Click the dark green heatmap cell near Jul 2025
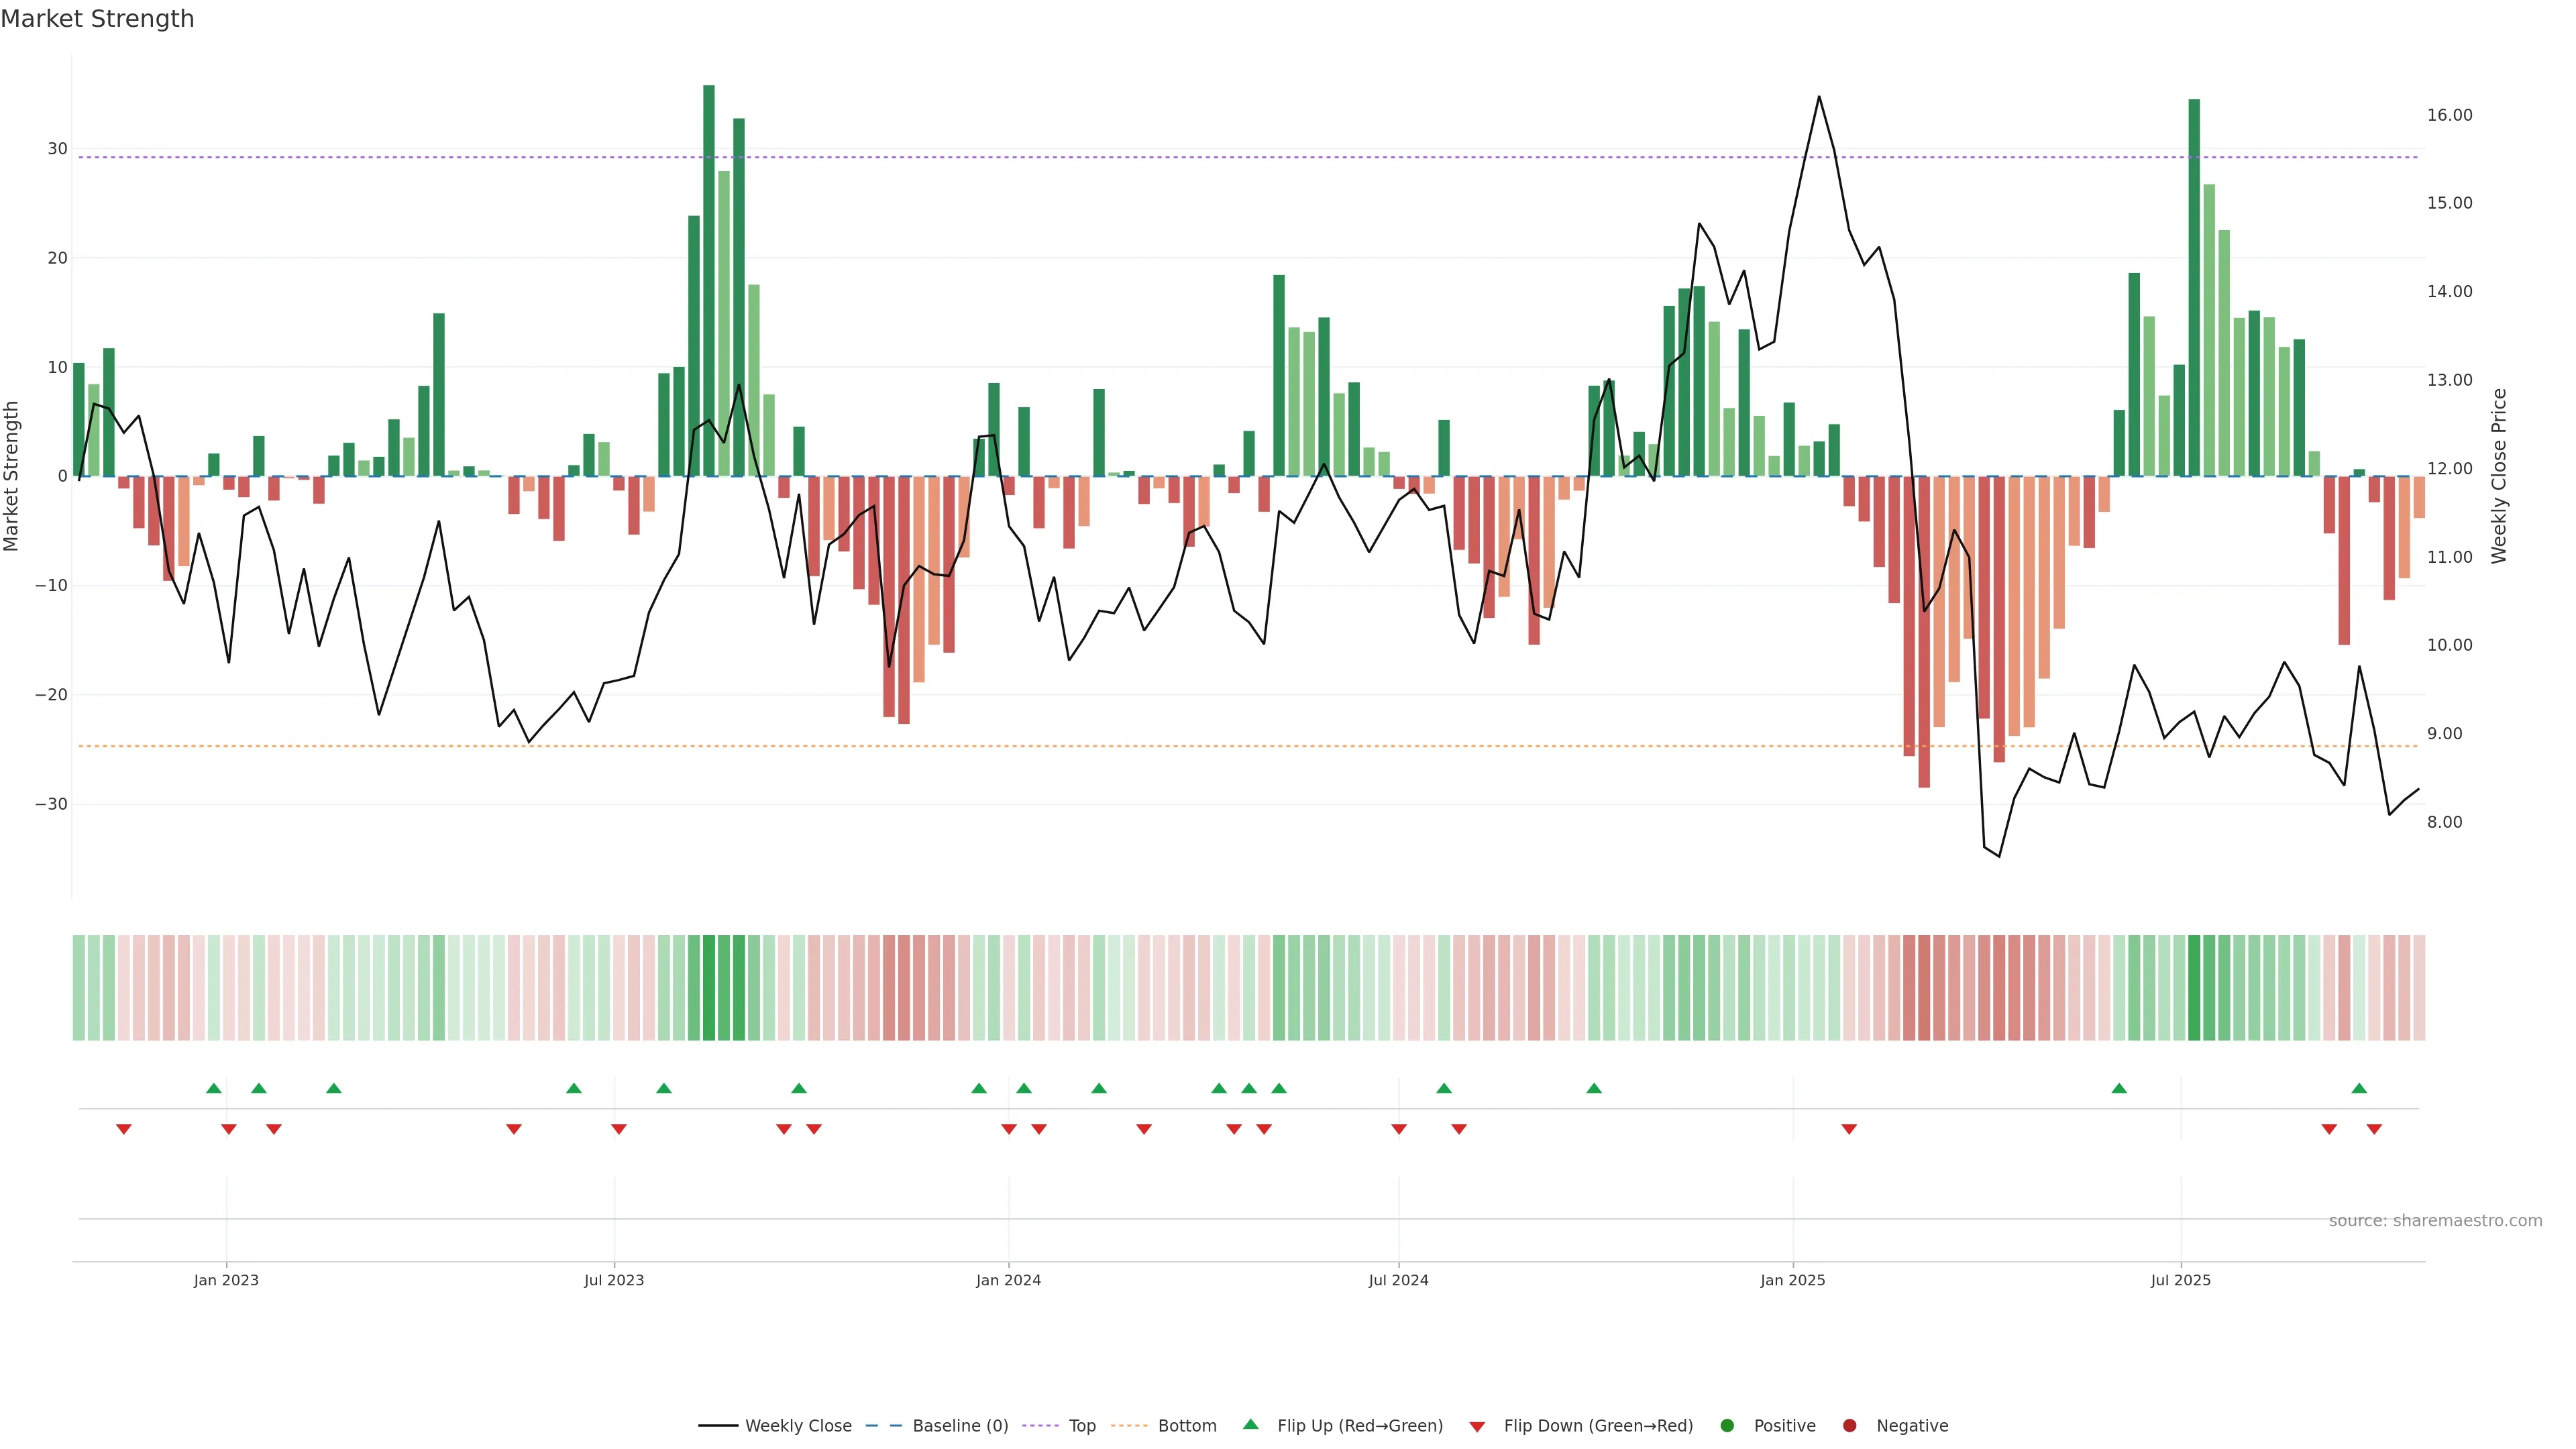 tap(2194, 988)
